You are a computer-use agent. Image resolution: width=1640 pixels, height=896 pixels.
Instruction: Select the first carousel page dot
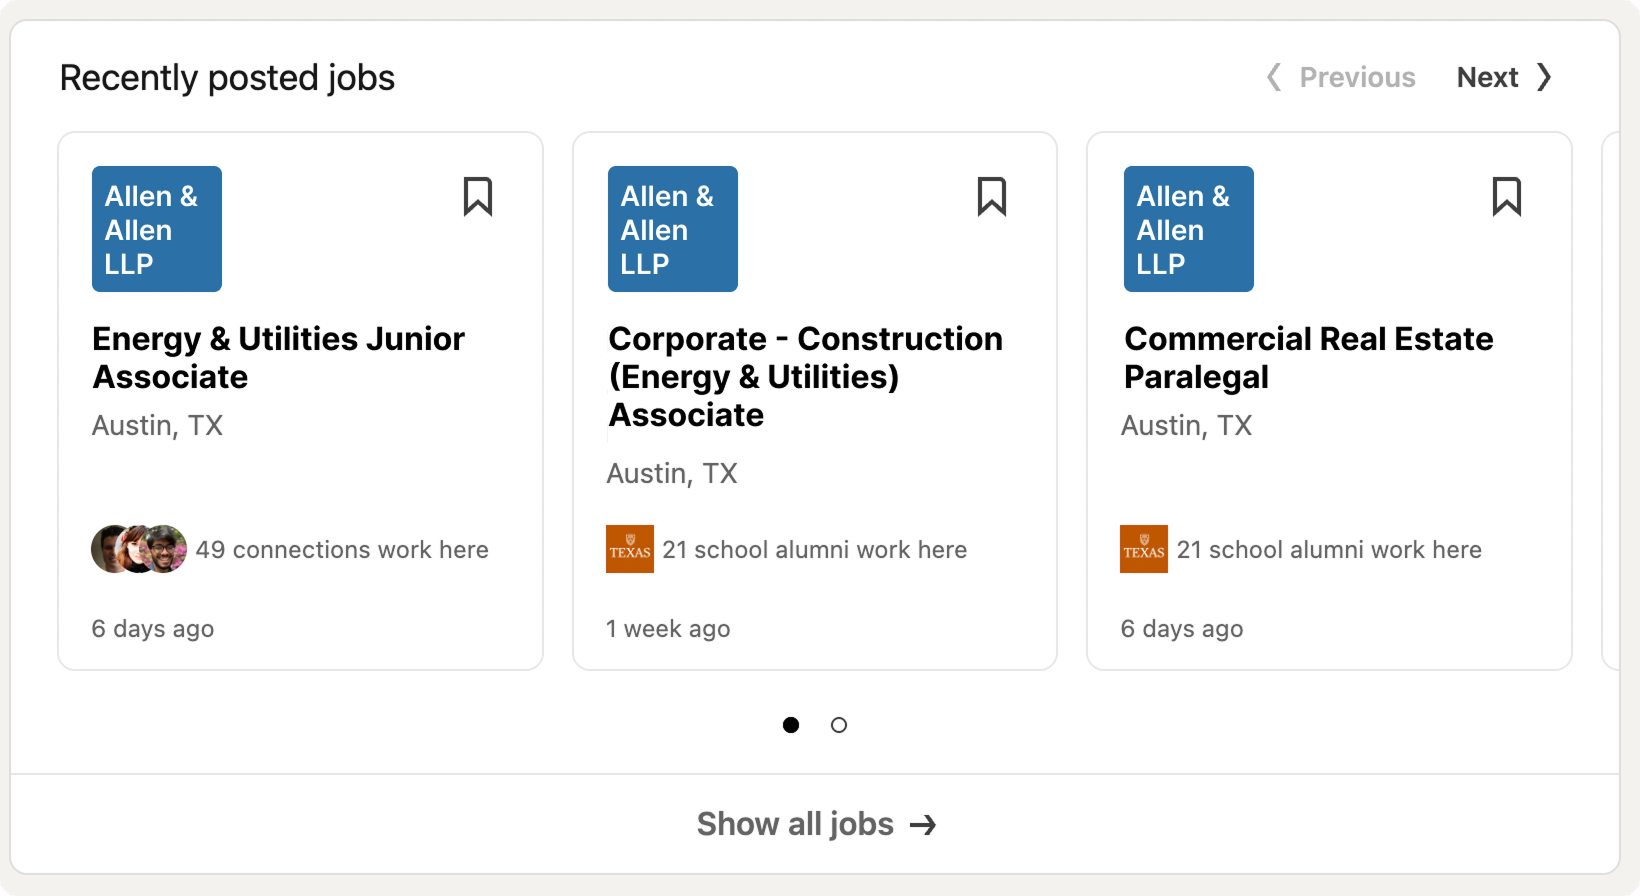pyautogui.click(x=791, y=725)
